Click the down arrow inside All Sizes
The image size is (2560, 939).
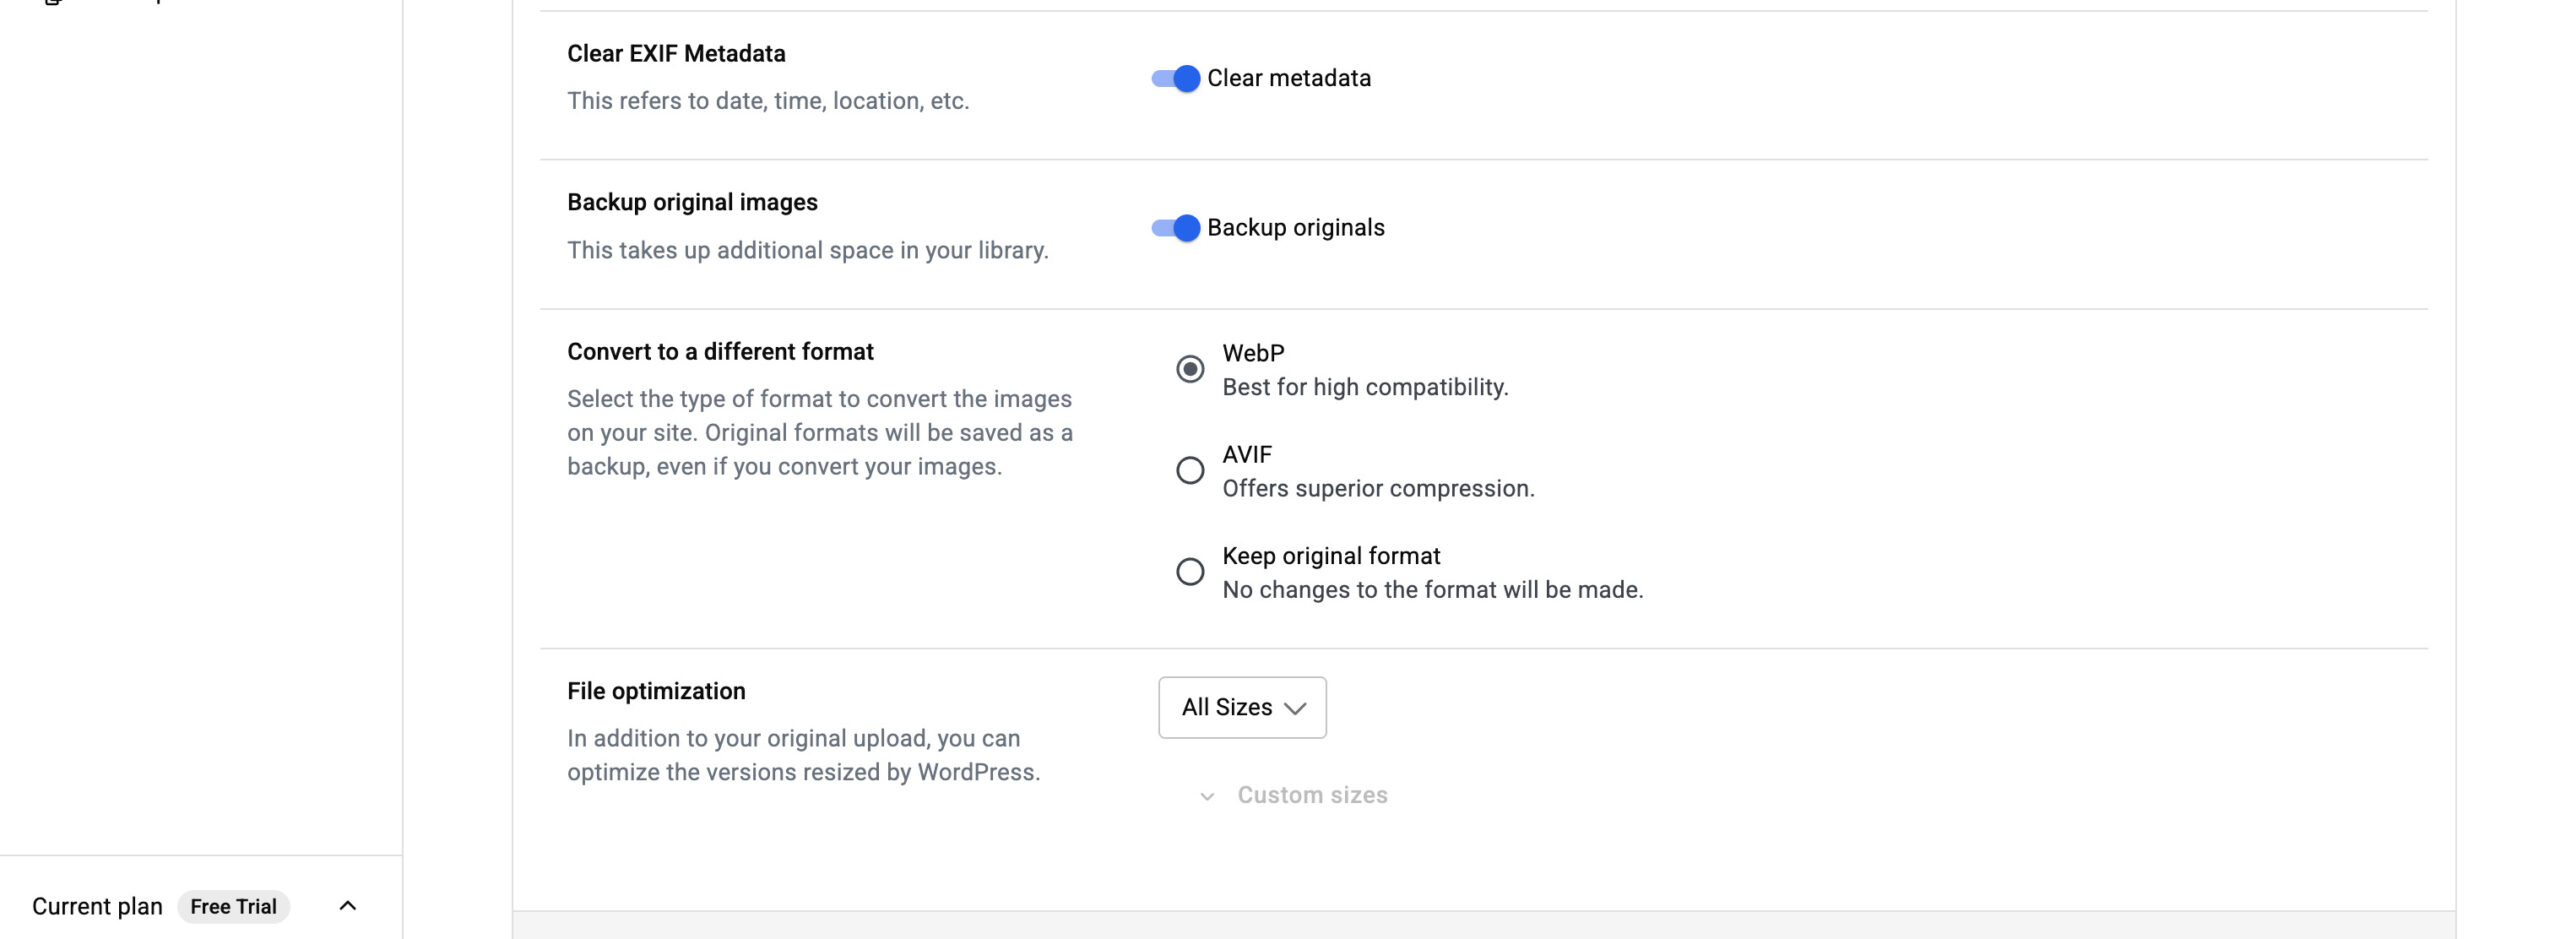coord(1295,709)
